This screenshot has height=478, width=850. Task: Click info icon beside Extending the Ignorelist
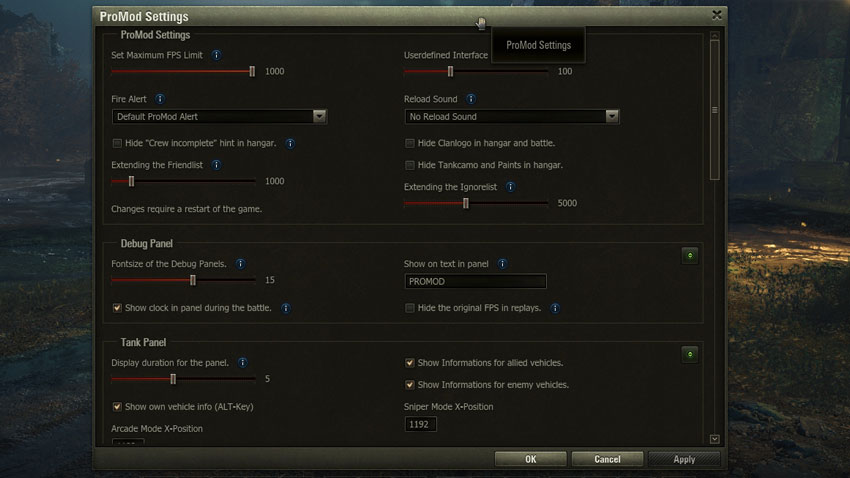point(510,186)
